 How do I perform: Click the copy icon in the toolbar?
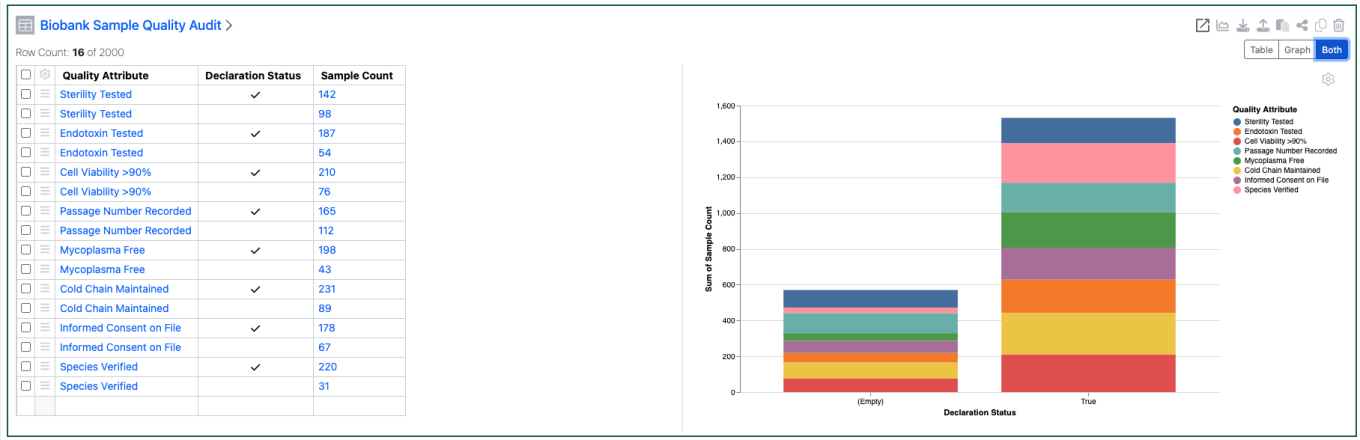click(1321, 26)
